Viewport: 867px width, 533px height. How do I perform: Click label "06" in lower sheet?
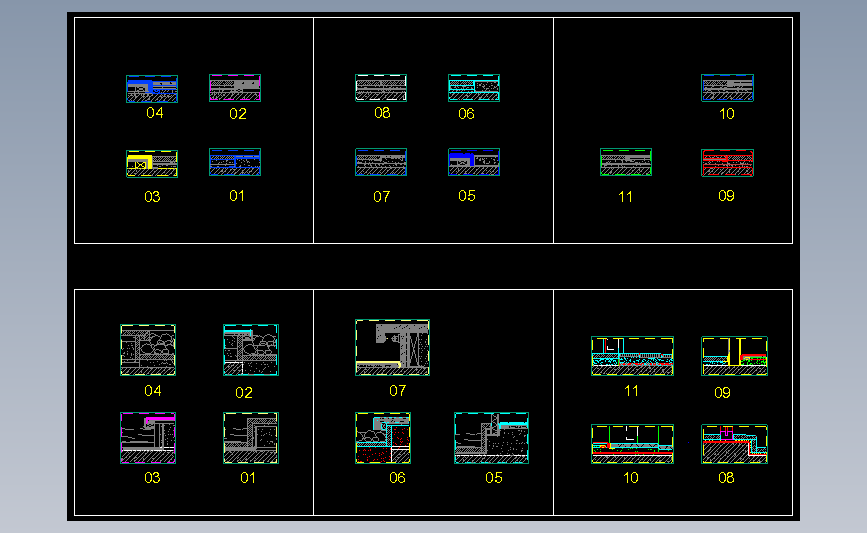tap(397, 478)
